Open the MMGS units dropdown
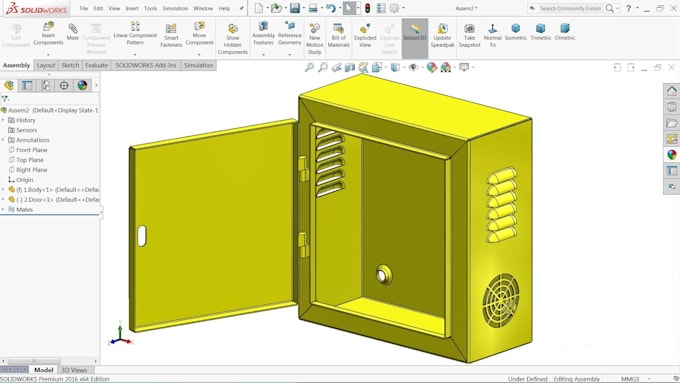This screenshot has width=680, height=383. click(x=649, y=379)
